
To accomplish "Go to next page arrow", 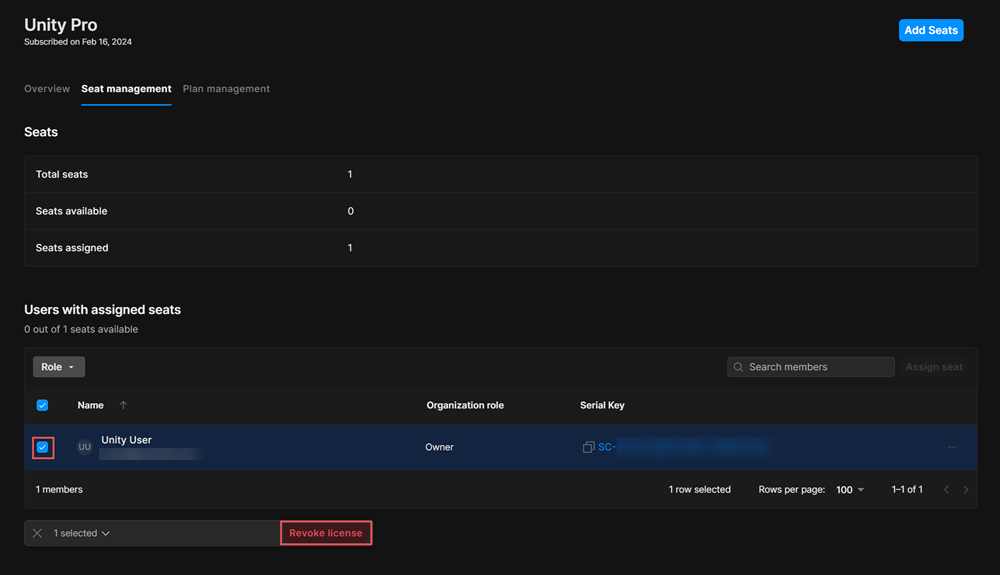I will (966, 490).
